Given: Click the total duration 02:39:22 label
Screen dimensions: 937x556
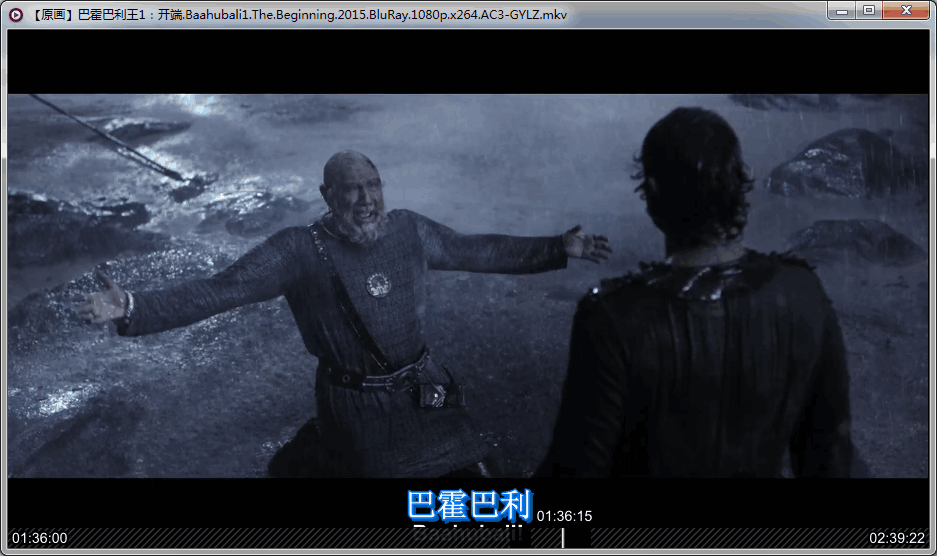Looking at the screenshot, I should click(896, 538).
